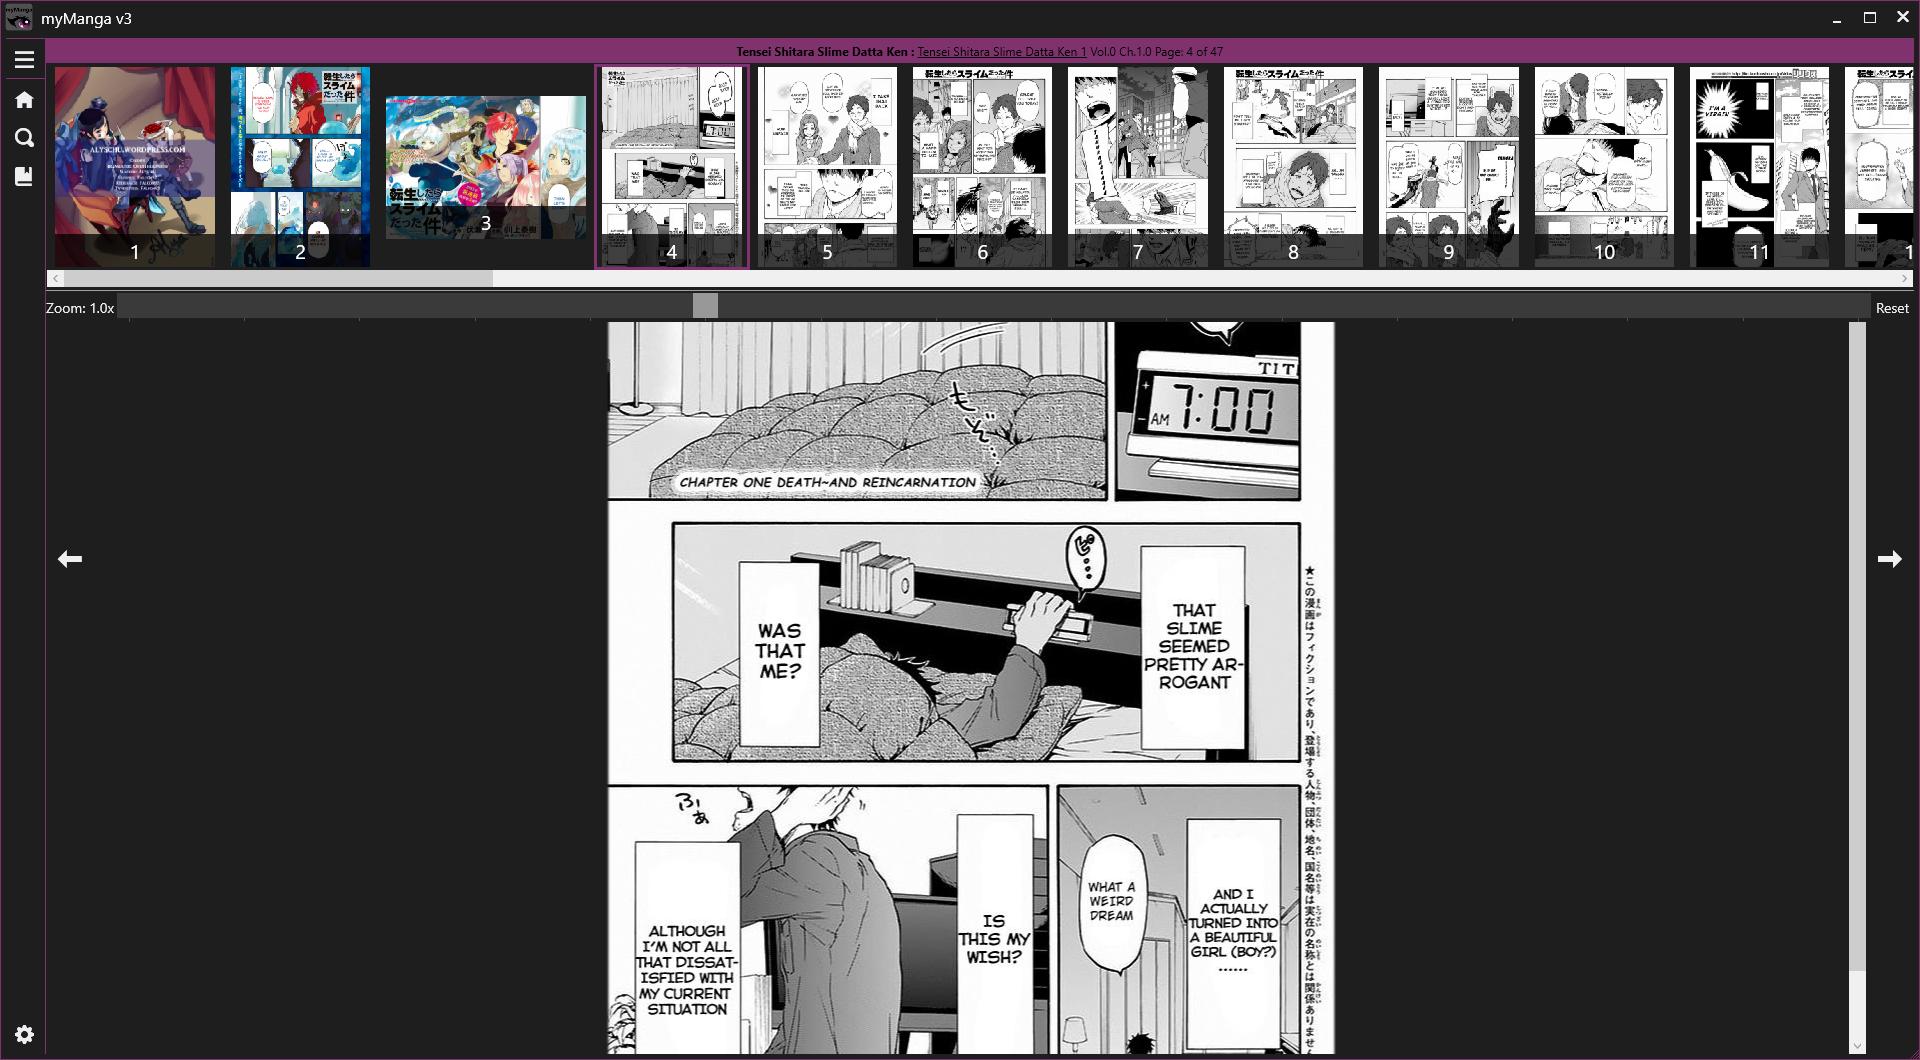Screen dimensions: 1920x1060
Task: Open the Tensei Shitara Slime Datta Ken 1 link
Action: (x=1001, y=52)
